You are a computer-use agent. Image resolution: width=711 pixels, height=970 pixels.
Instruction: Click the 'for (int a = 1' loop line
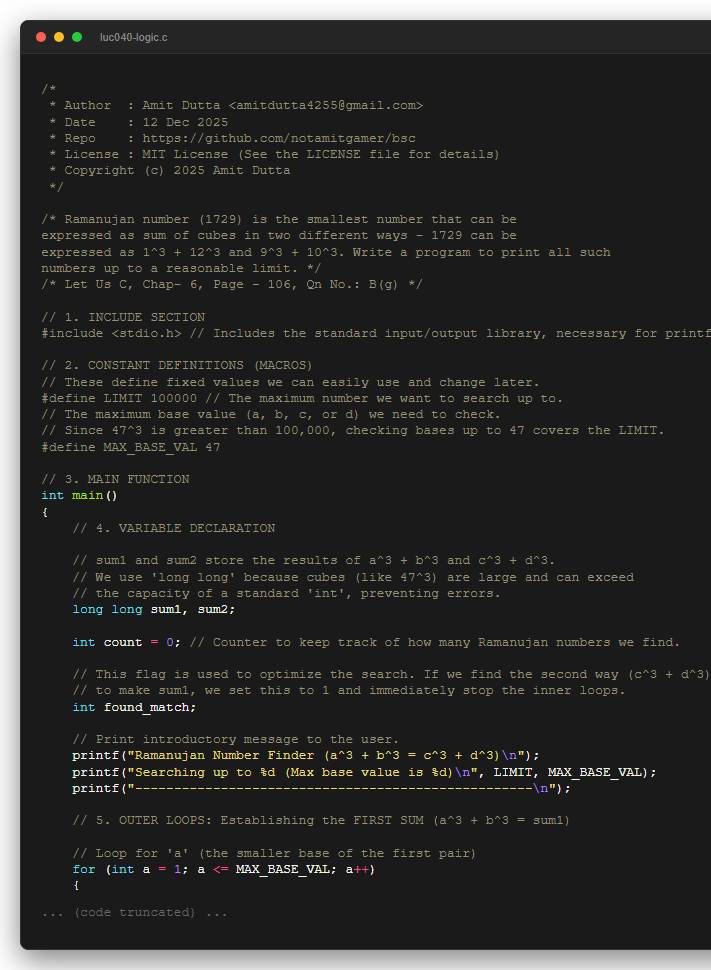[x=223, y=869]
